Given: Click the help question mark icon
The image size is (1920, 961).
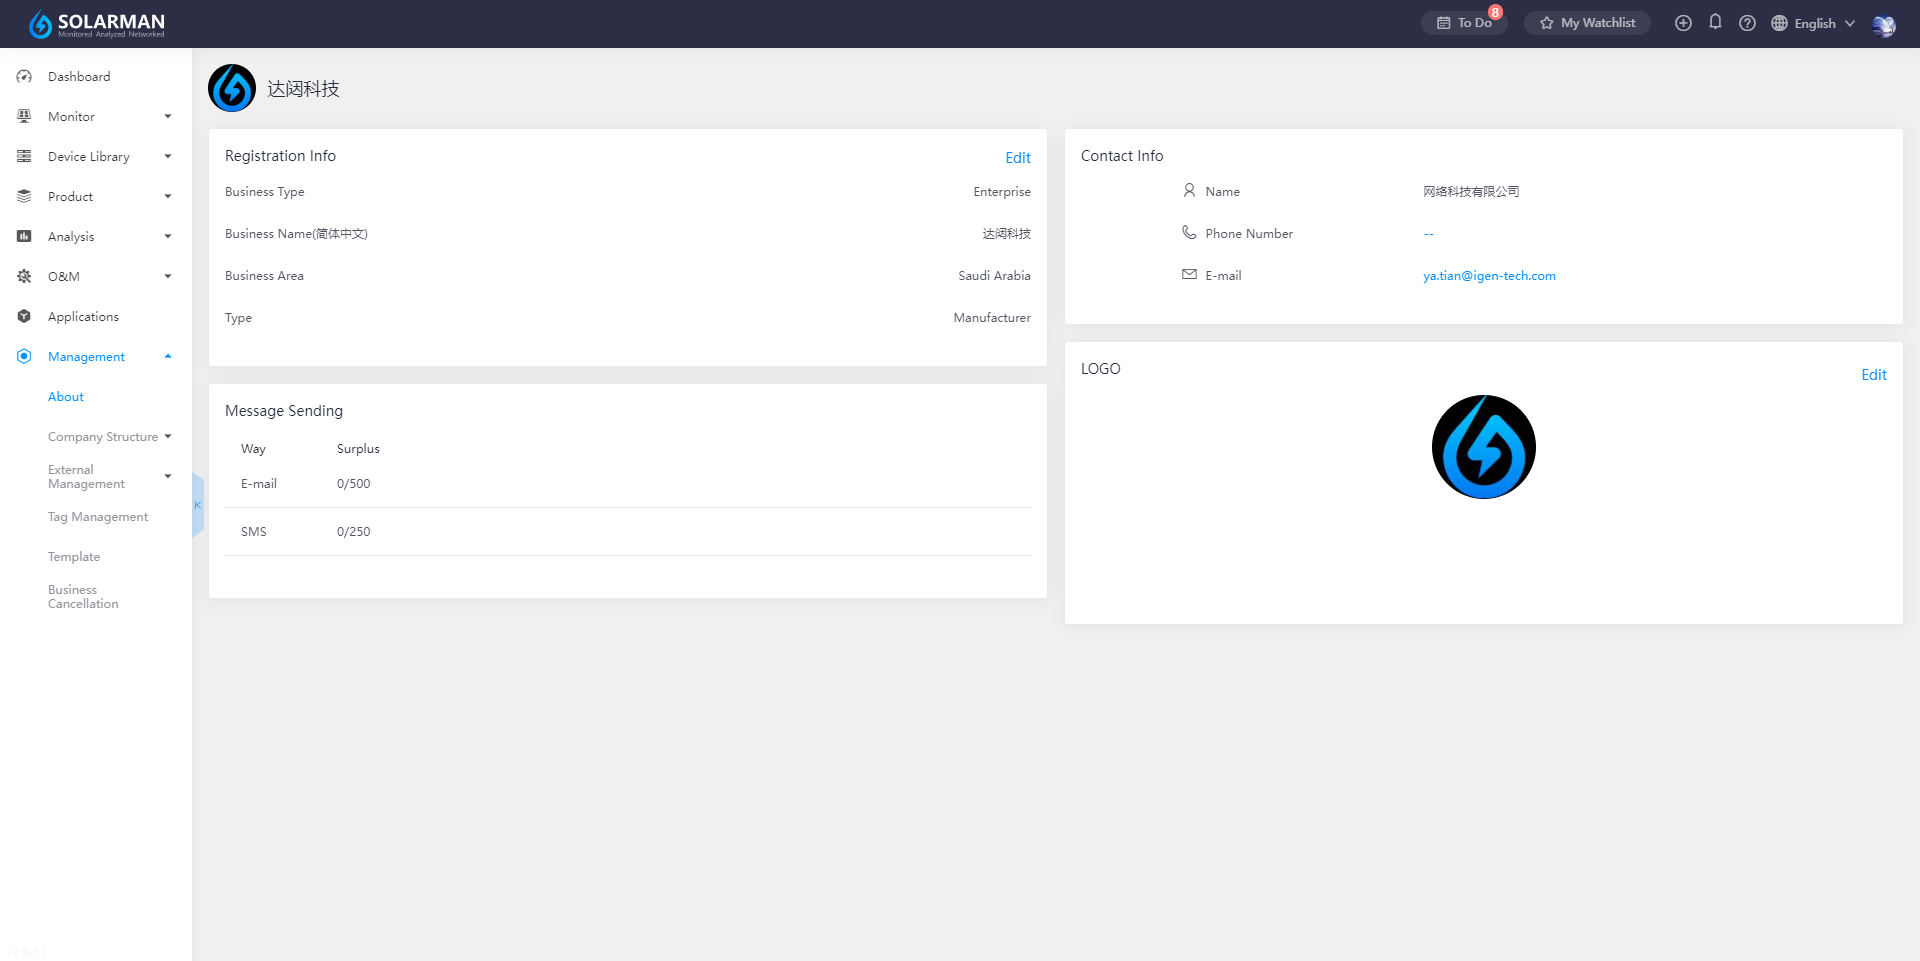Looking at the screenshot, I should click(1747, 23).
